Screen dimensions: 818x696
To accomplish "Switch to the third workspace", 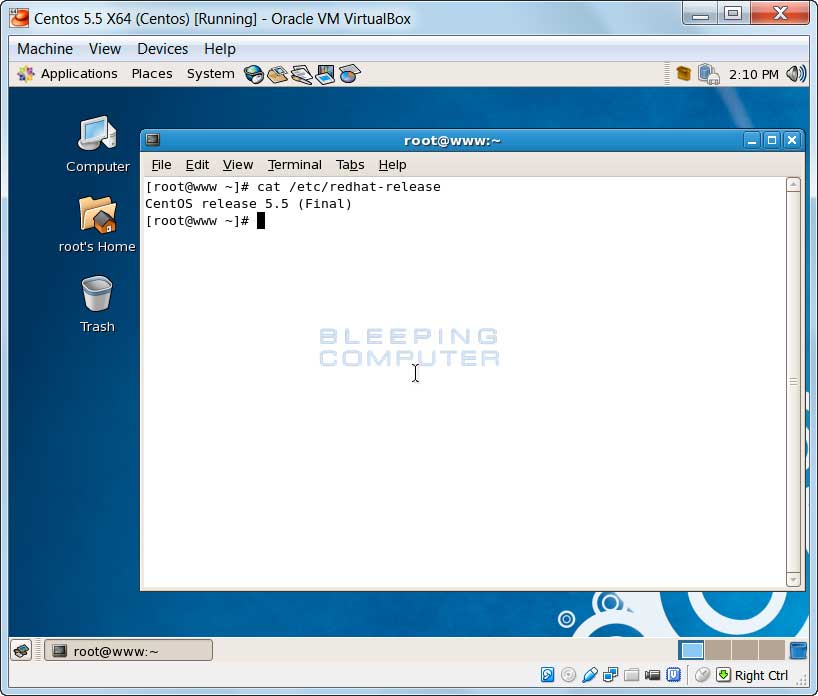I will [745, 651].
